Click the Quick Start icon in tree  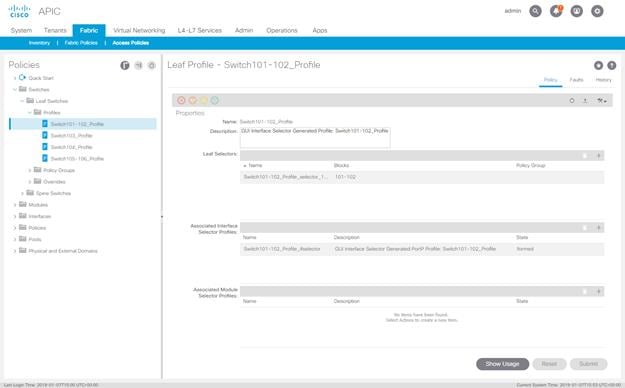click(22, 77)
